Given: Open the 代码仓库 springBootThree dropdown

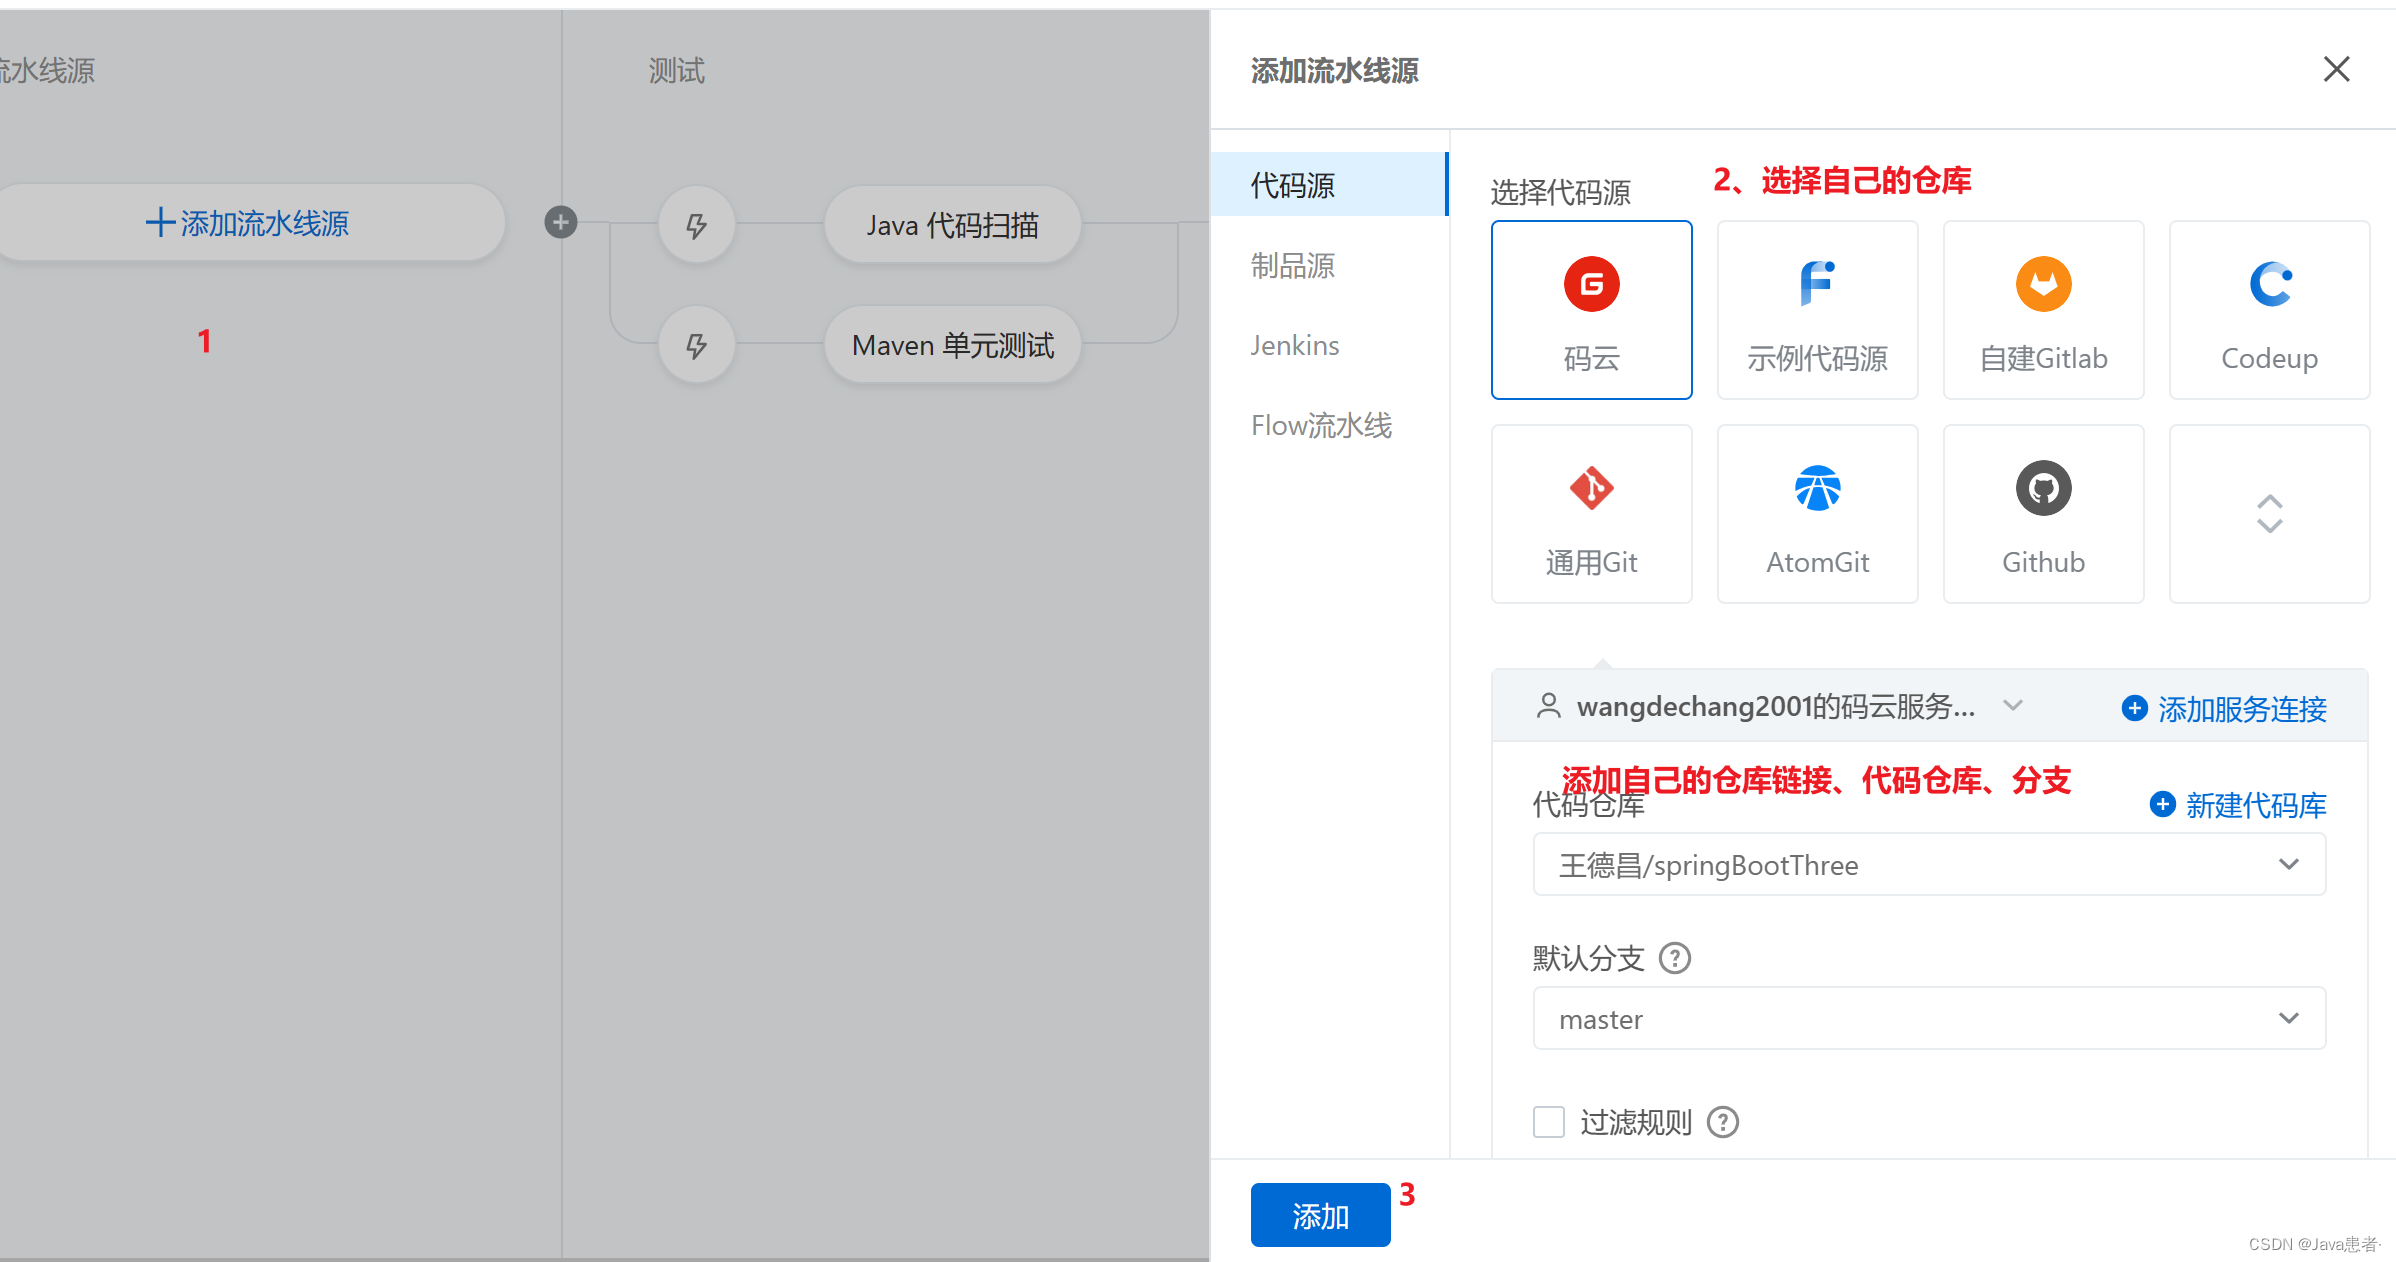Looking at the screenshot, I should [x=1928, y=865].
